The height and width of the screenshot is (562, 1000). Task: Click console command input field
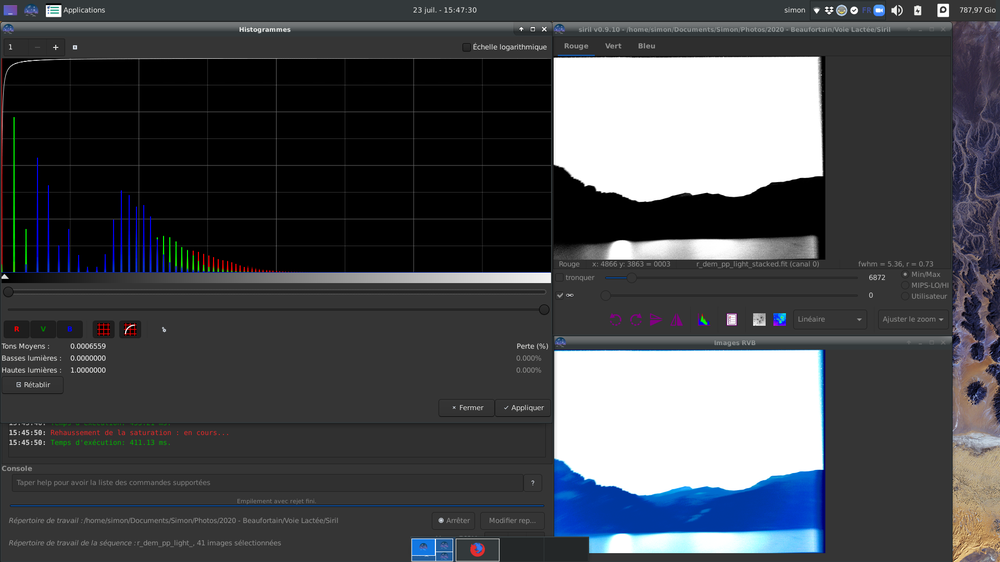pos(267,483)
